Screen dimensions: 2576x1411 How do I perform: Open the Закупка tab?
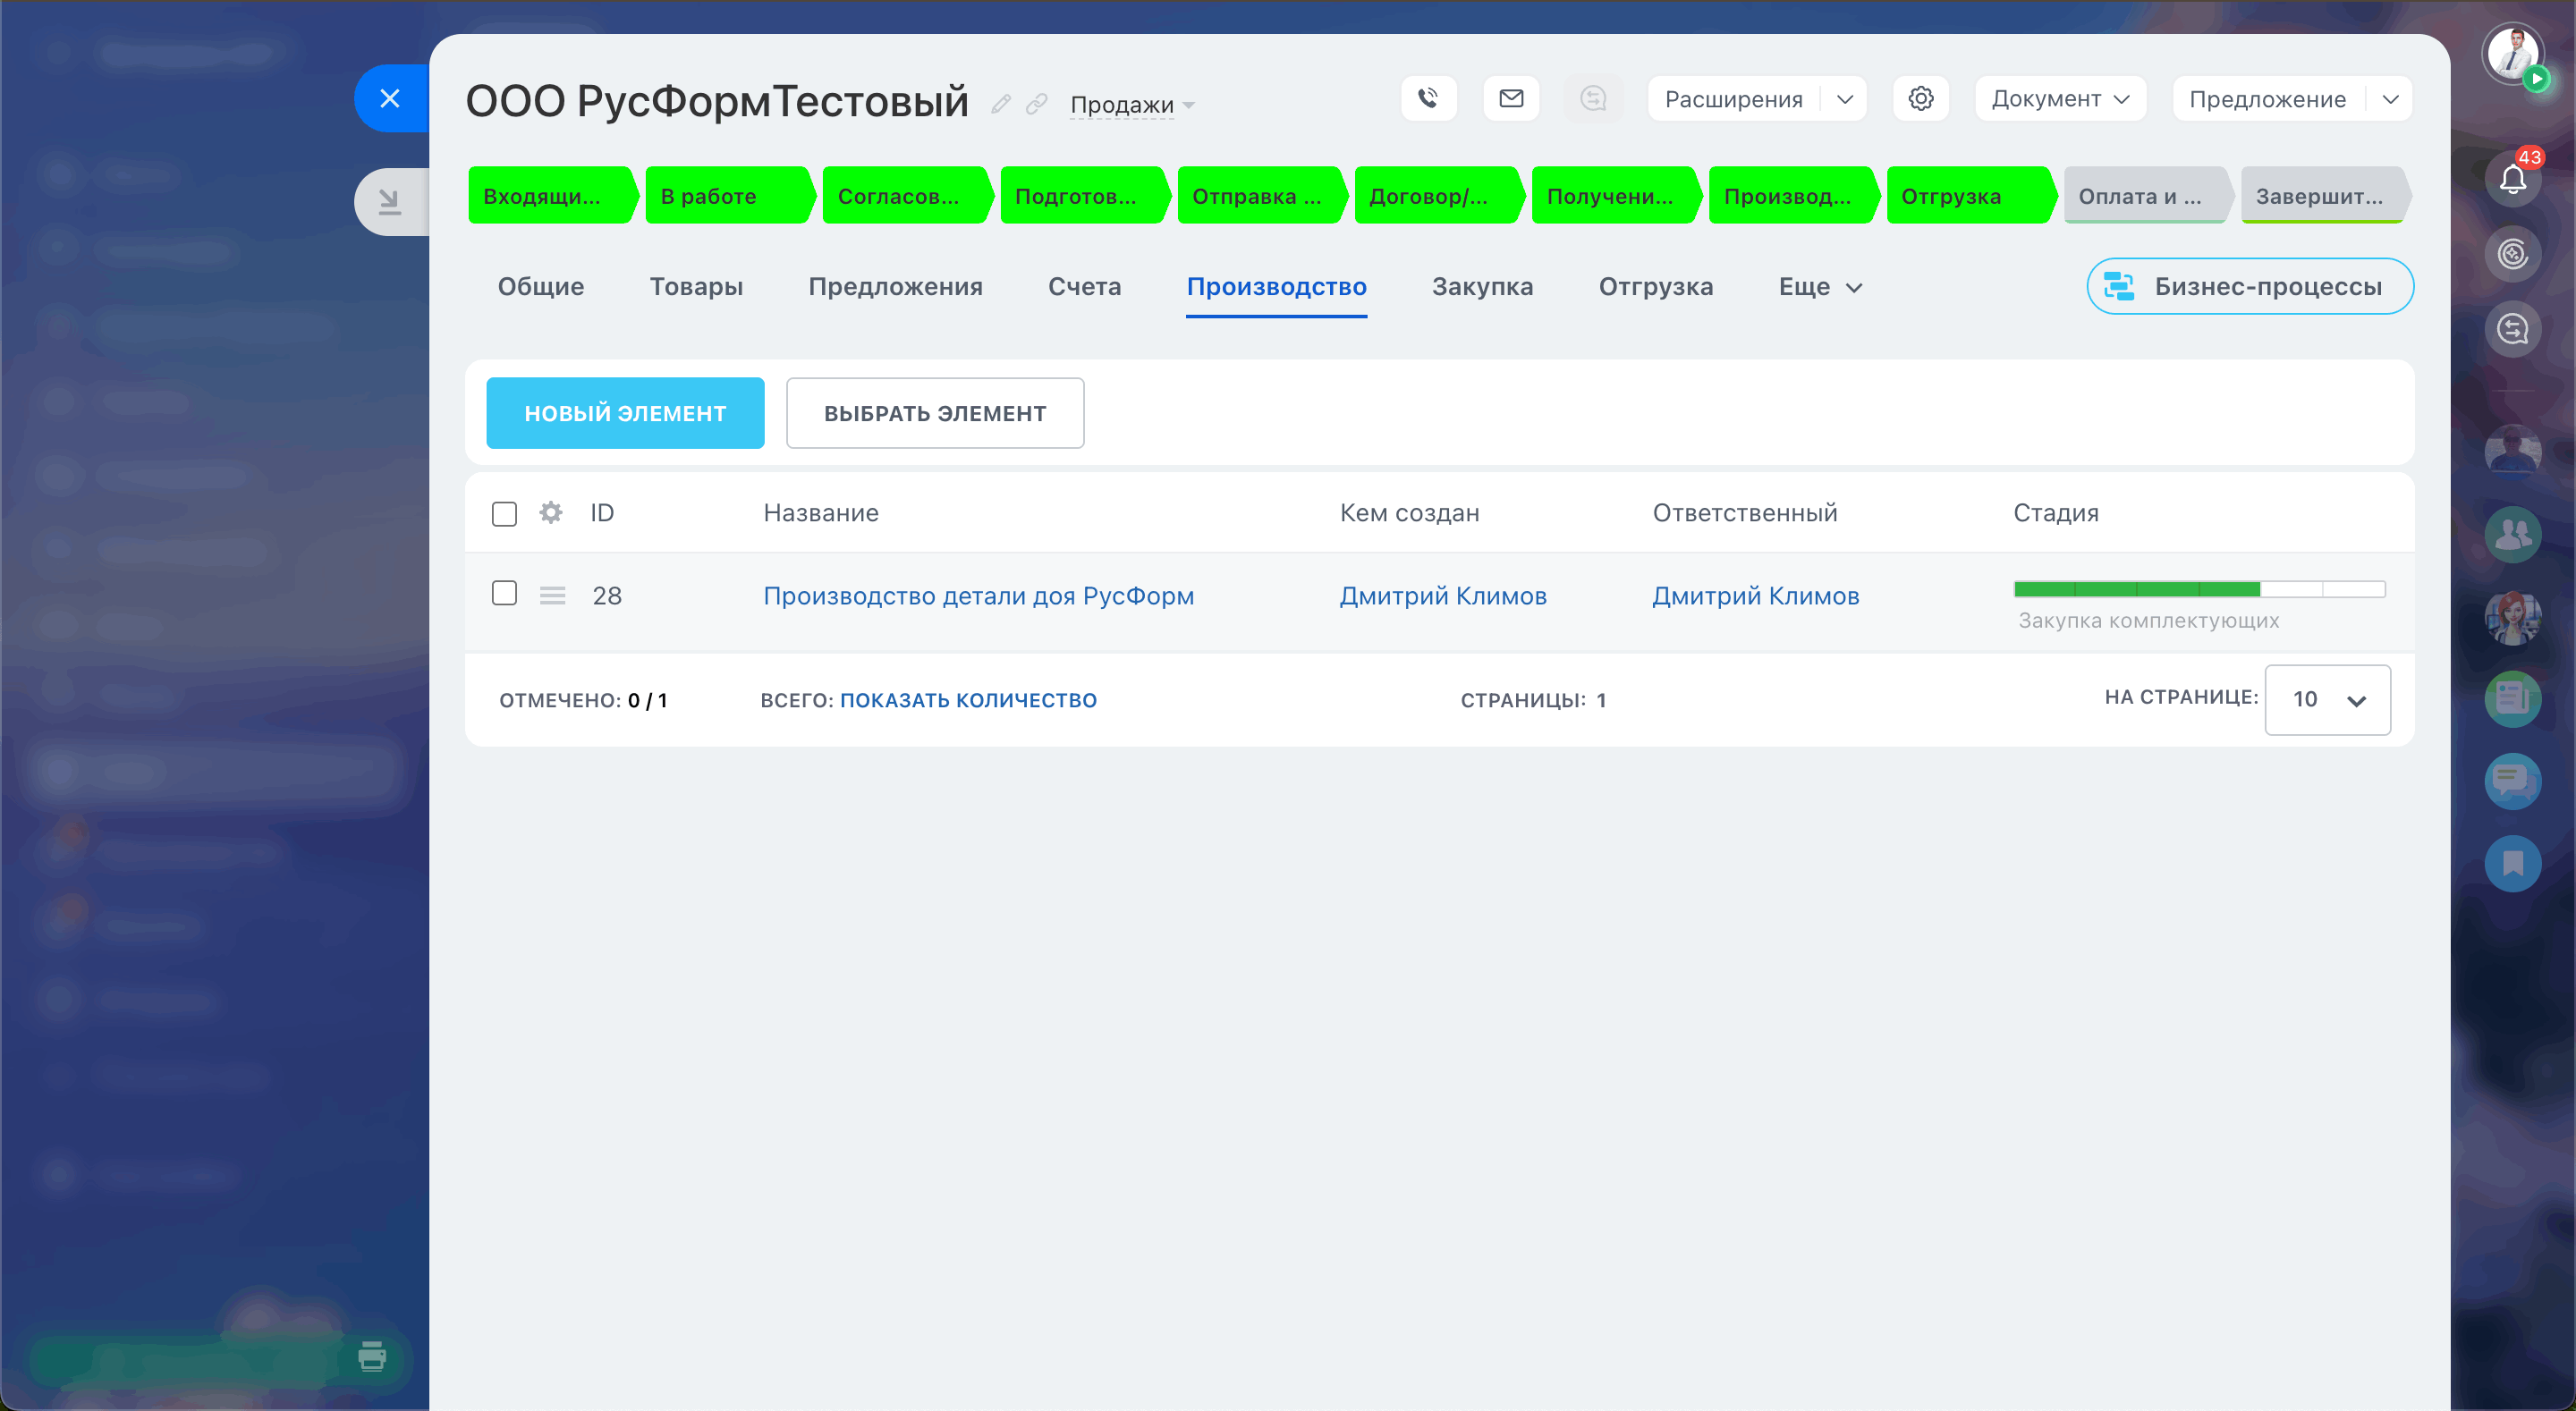click(x=1482, y=287)
